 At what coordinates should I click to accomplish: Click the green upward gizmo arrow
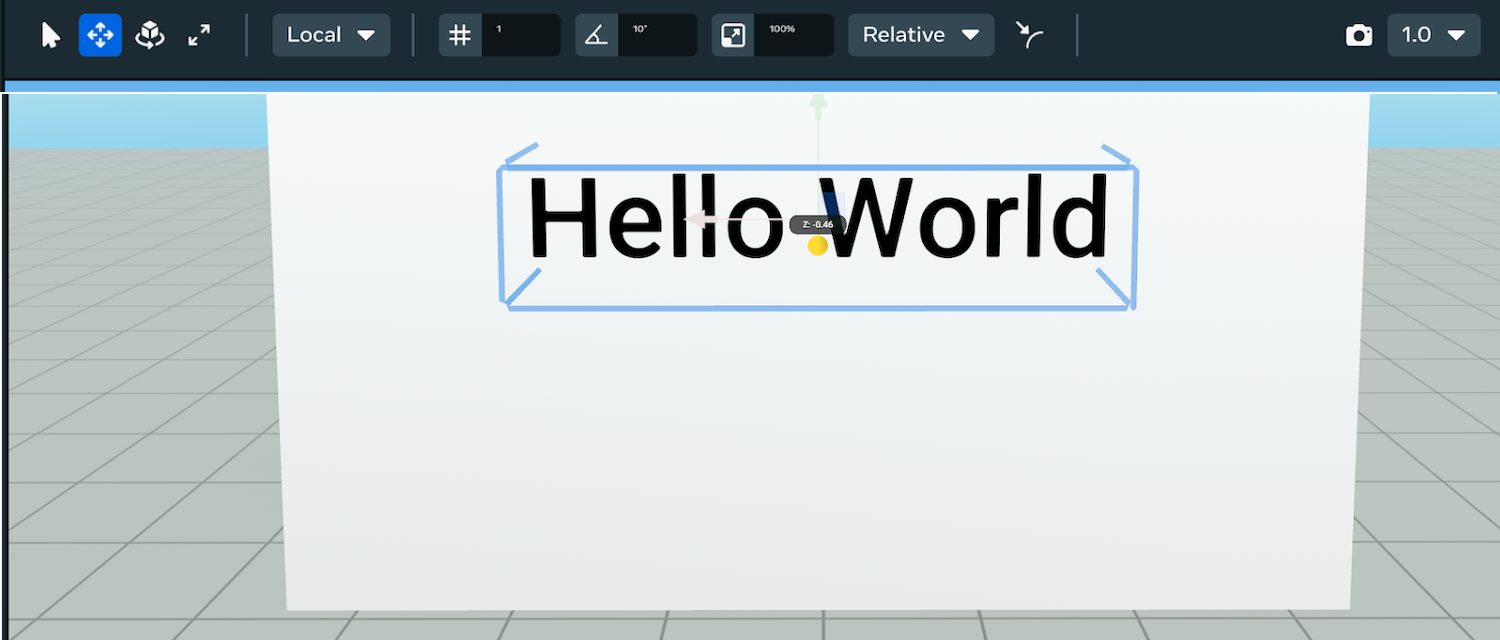click(x=818, y=103)
